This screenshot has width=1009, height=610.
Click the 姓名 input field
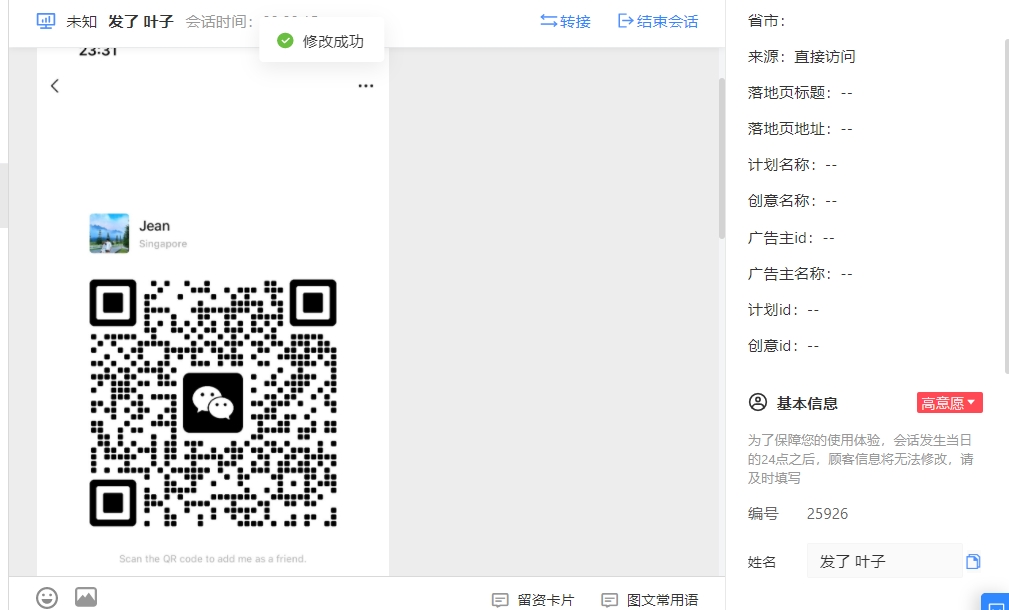tap(885, 561)
